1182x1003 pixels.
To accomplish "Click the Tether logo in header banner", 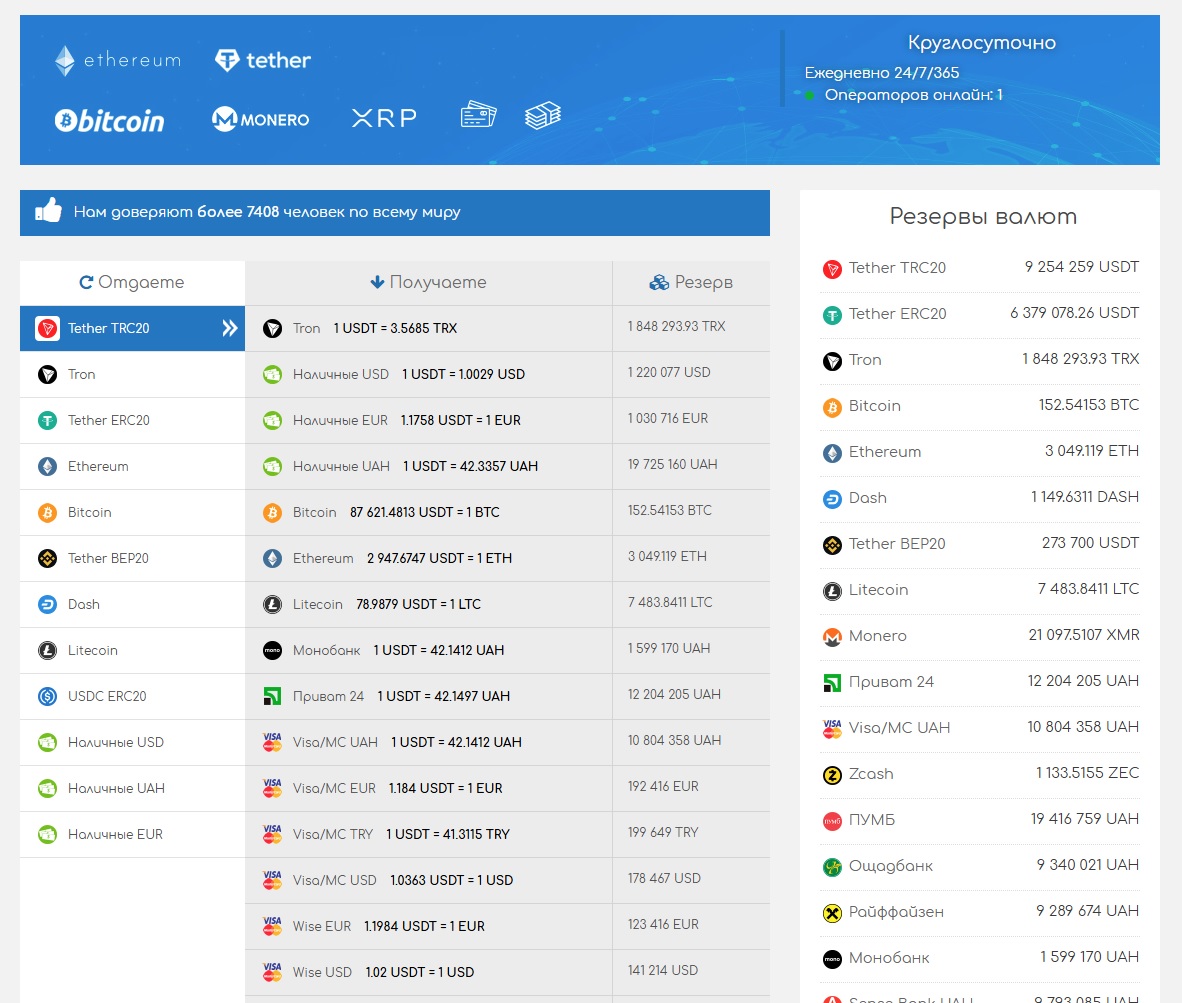I will pos(263,61).
